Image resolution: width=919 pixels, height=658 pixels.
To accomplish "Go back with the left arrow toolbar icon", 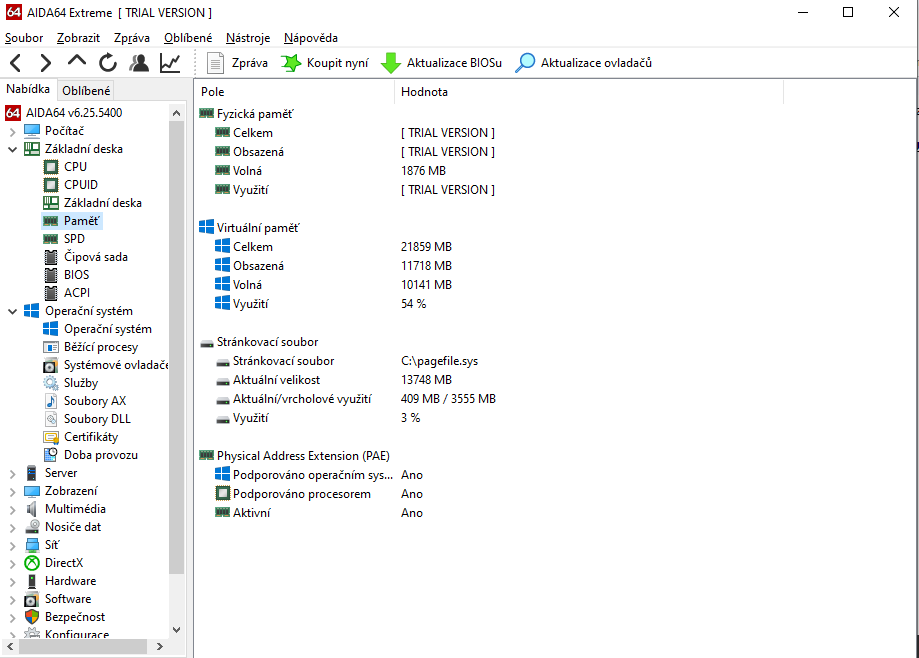I will click(16, 63).
